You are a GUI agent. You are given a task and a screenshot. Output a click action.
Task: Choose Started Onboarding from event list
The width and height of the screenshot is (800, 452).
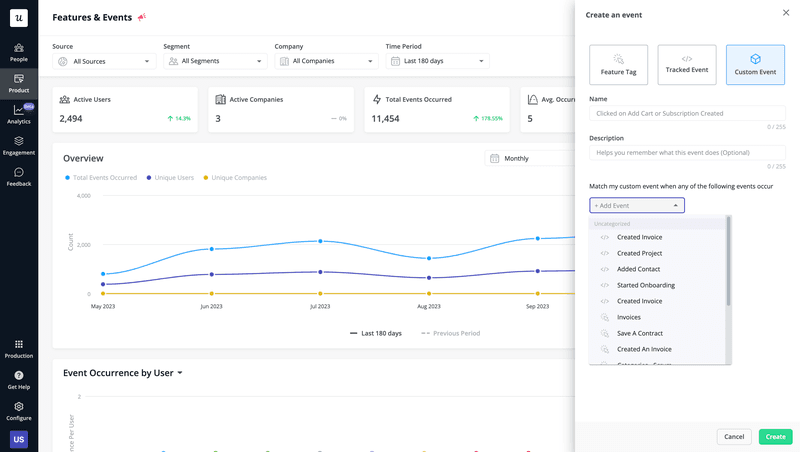(x=645, y=285)
